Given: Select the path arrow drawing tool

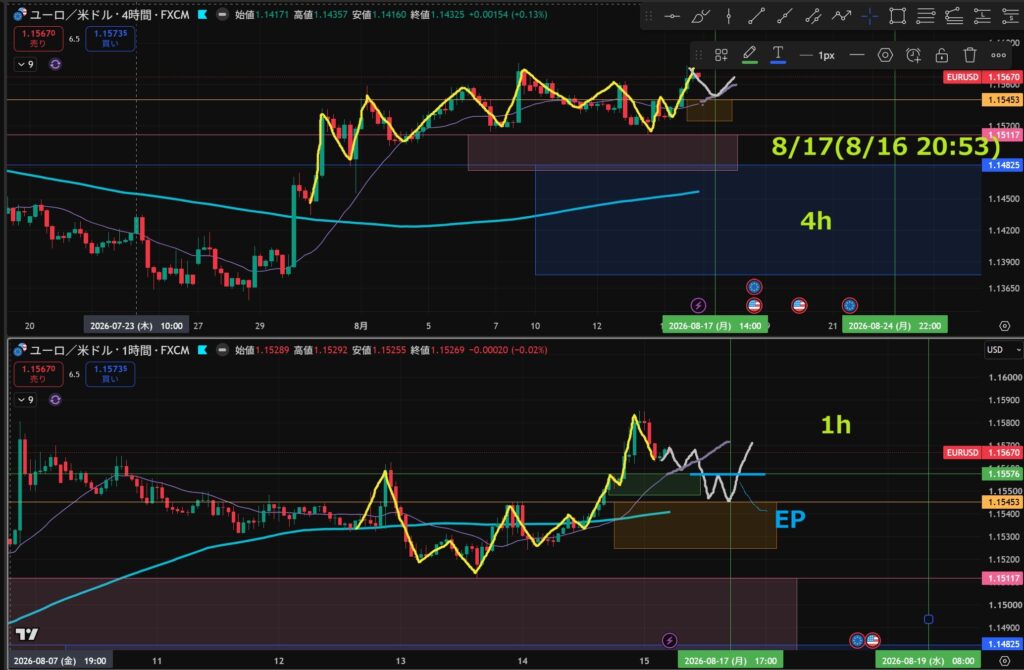Looking at the screenshot, I should click(841, 16).
